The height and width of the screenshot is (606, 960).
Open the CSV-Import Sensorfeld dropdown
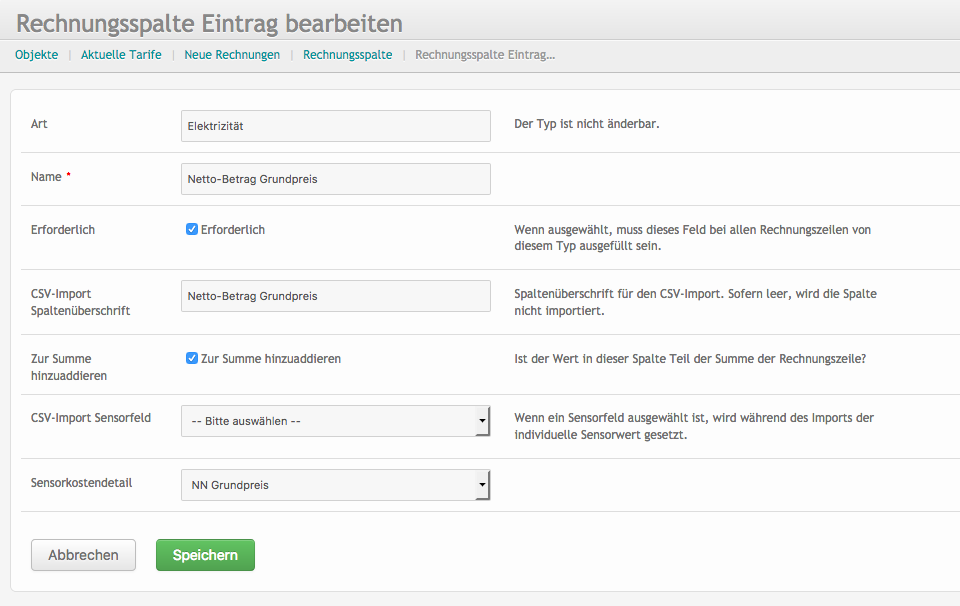[x=336, y=421]
